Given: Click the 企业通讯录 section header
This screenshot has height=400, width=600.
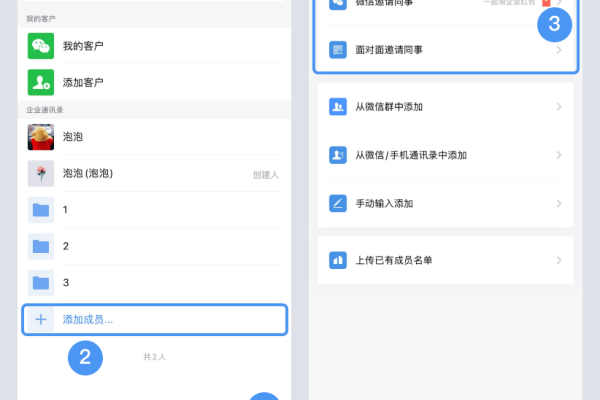Looking at the screenshot, I should (x=44, y=110).
